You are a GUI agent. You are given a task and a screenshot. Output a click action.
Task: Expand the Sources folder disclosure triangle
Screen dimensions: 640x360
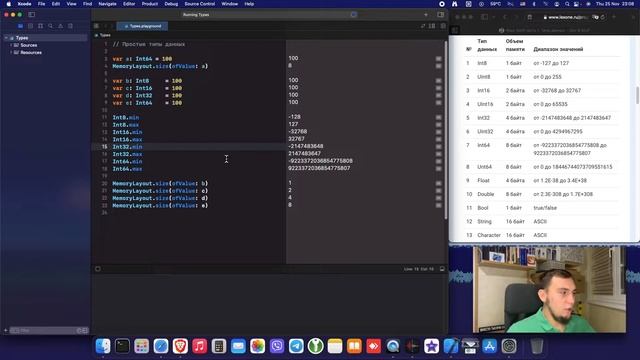[x=11, y=45]
